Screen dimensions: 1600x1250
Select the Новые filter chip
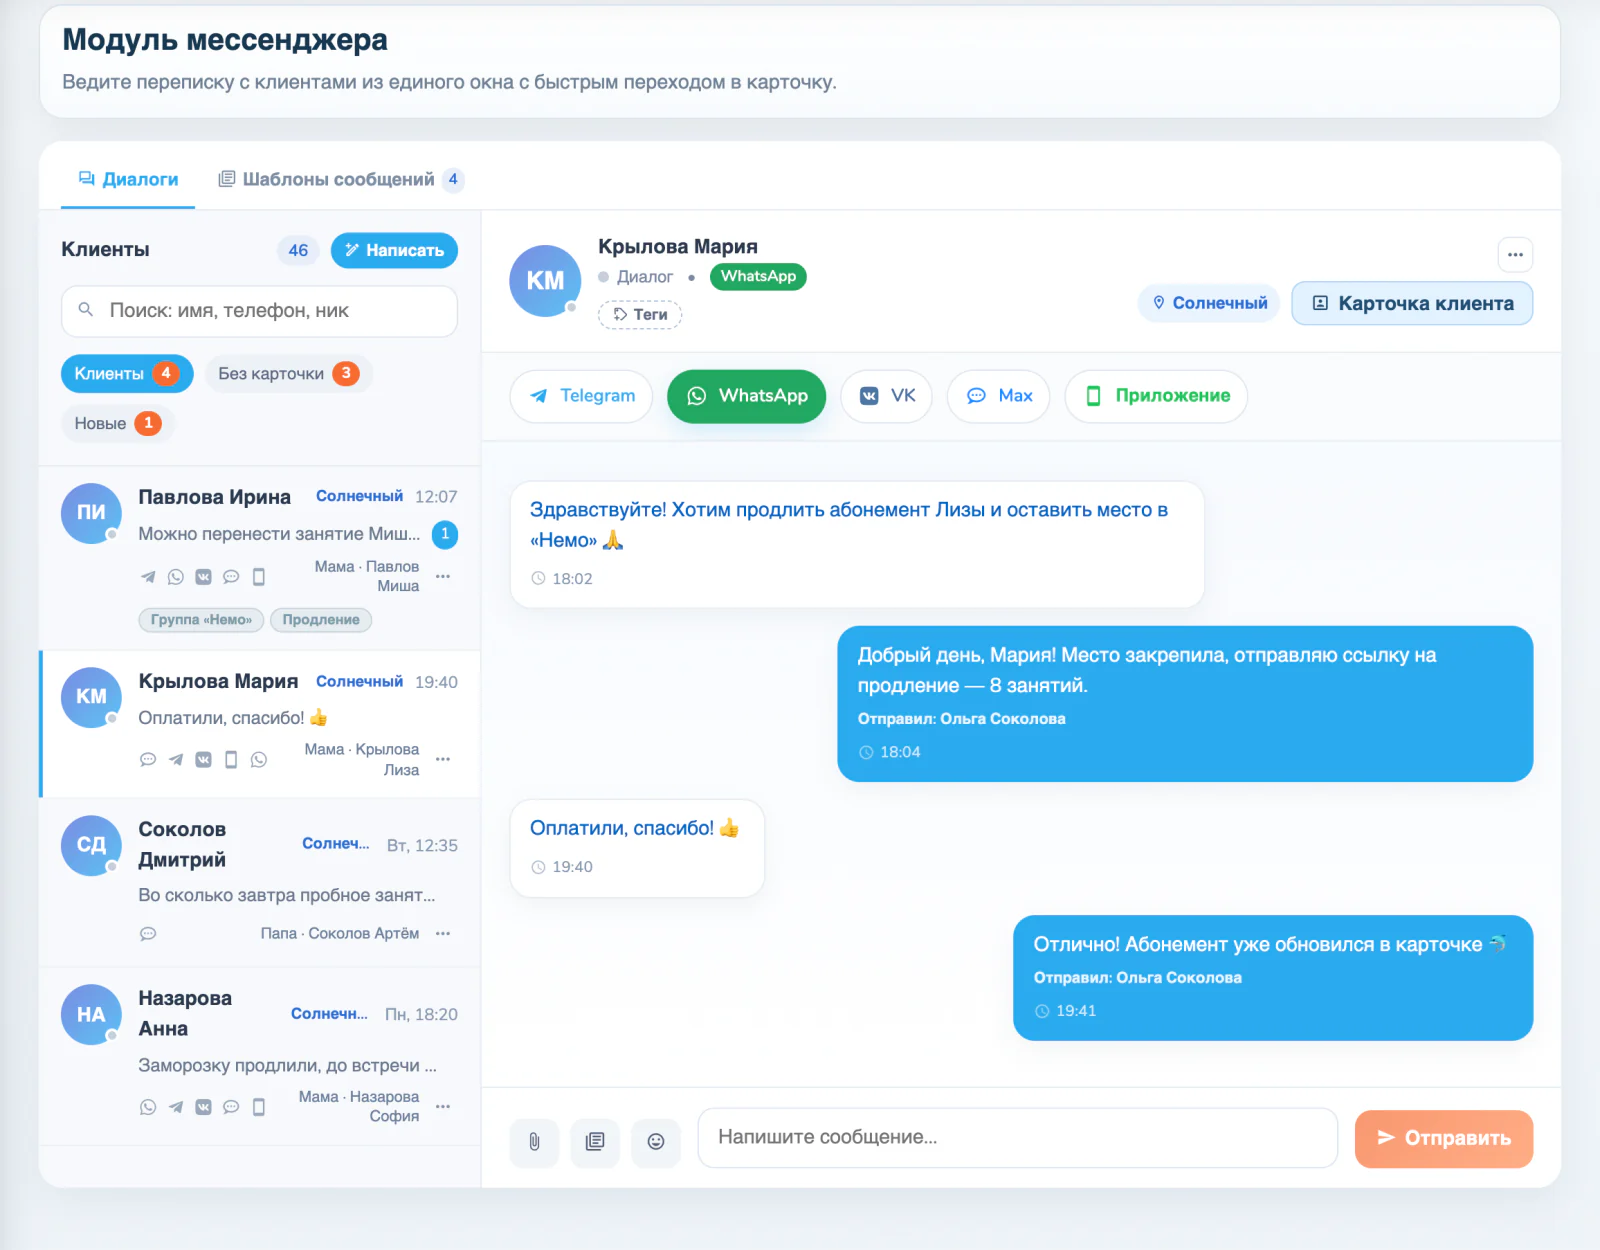coord(118,423)
